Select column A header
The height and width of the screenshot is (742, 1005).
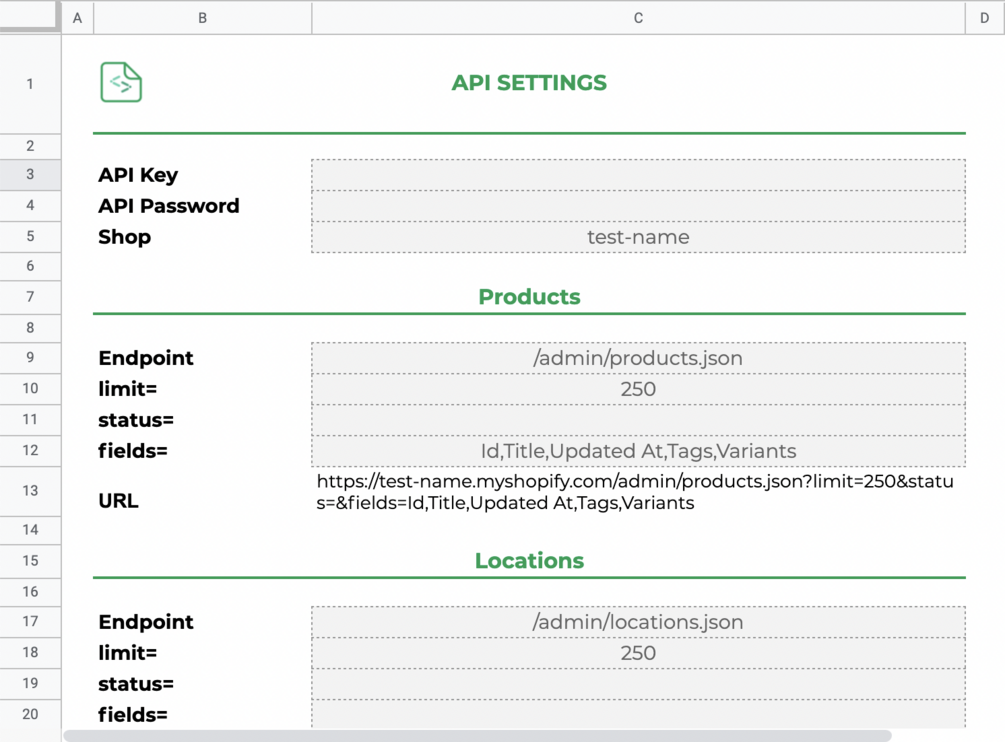(x=77, y=18)
